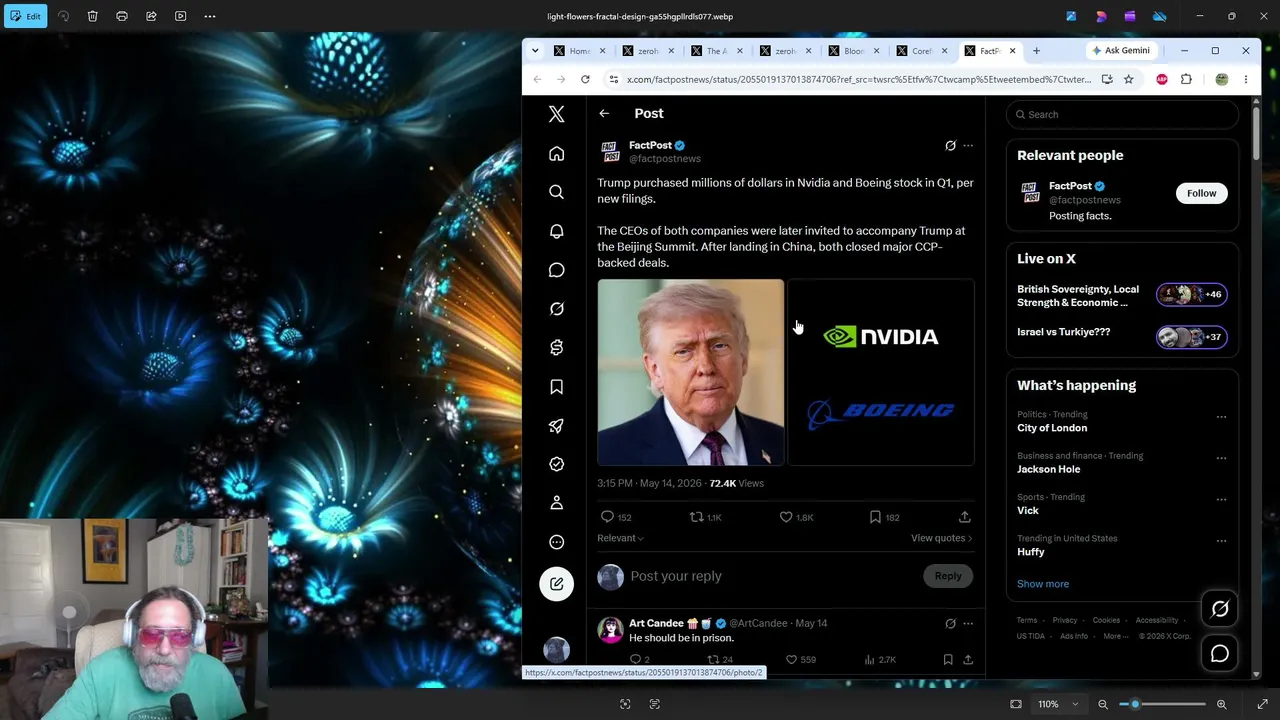This screenshot has width=1280, height=720.
Task: Compose a new post with feather button
Action: tap(557, 584)
